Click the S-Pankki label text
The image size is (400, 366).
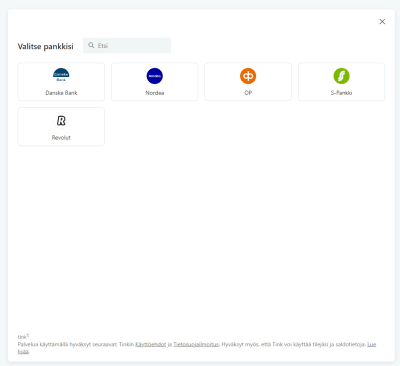click(x=341, y=93)
